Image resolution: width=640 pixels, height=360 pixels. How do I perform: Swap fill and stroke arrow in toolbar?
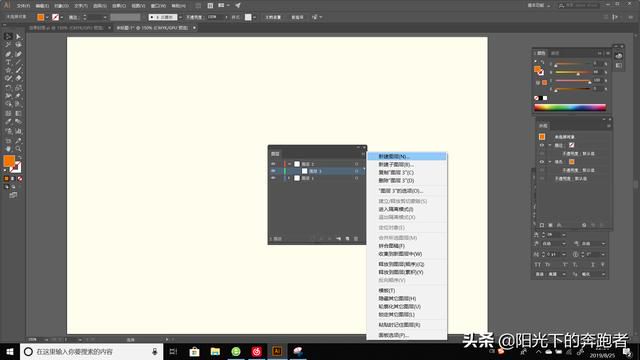pos(19,157)
